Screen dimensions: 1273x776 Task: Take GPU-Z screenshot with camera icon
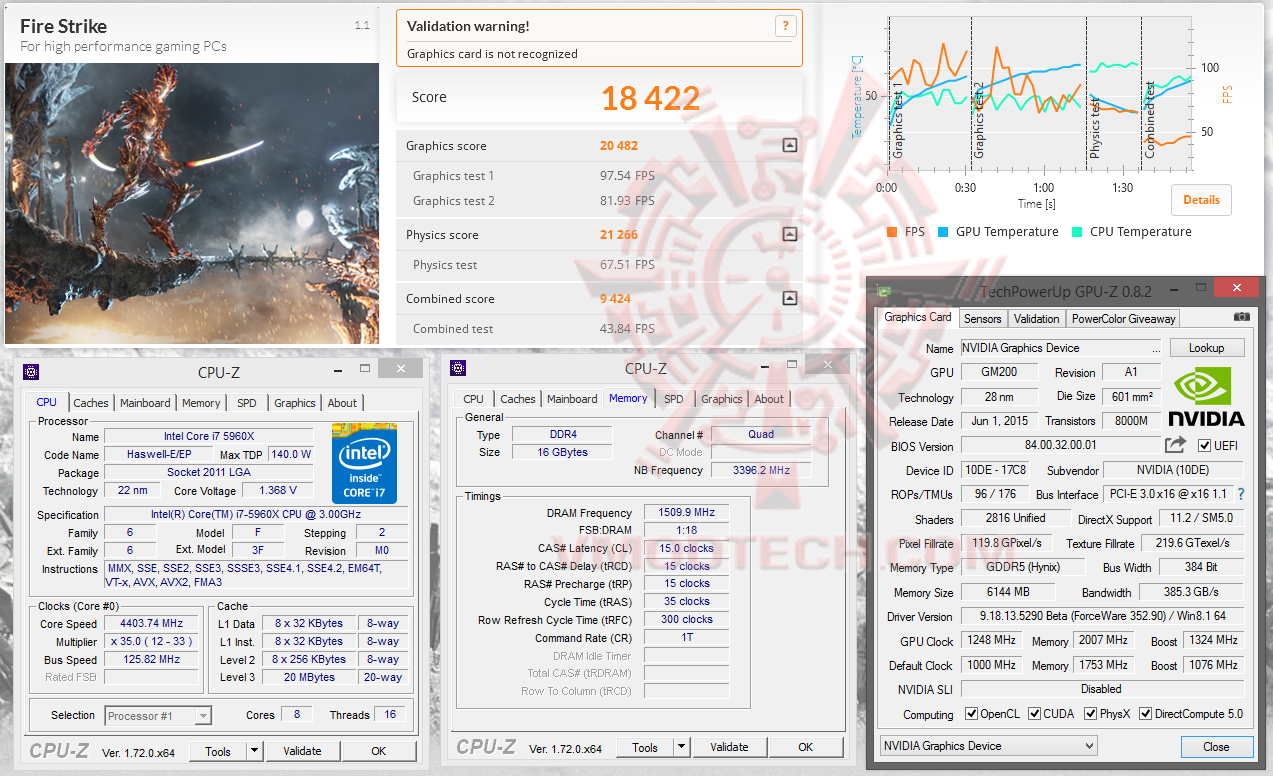tap(1242, 317)
